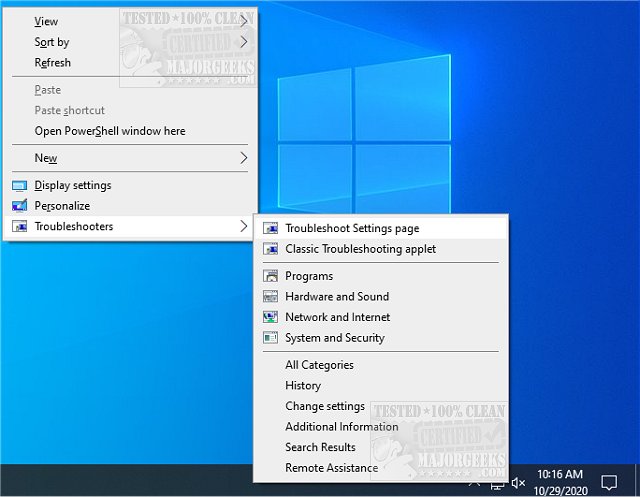
Task: Click the System and Security icon
Action: (x=269, y=338)
